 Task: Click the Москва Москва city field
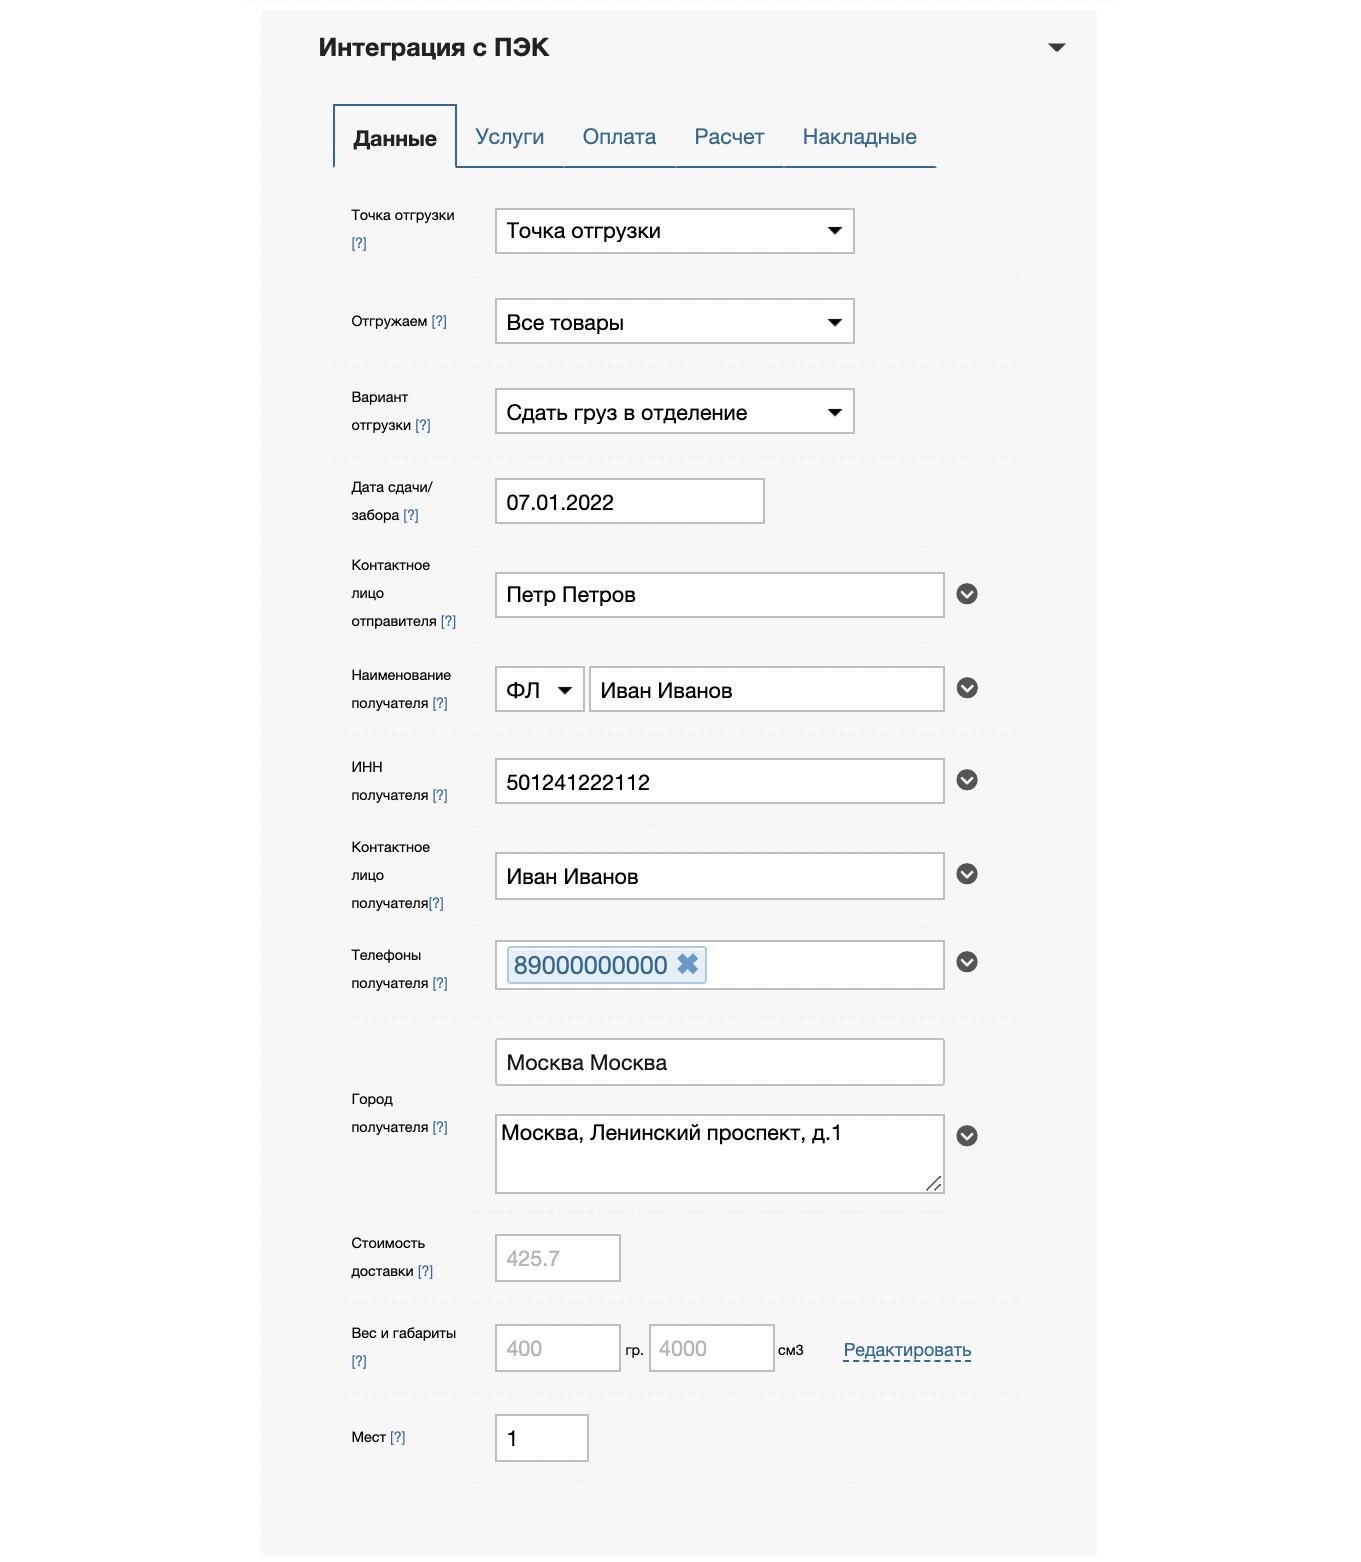[x=719, y=1062]
